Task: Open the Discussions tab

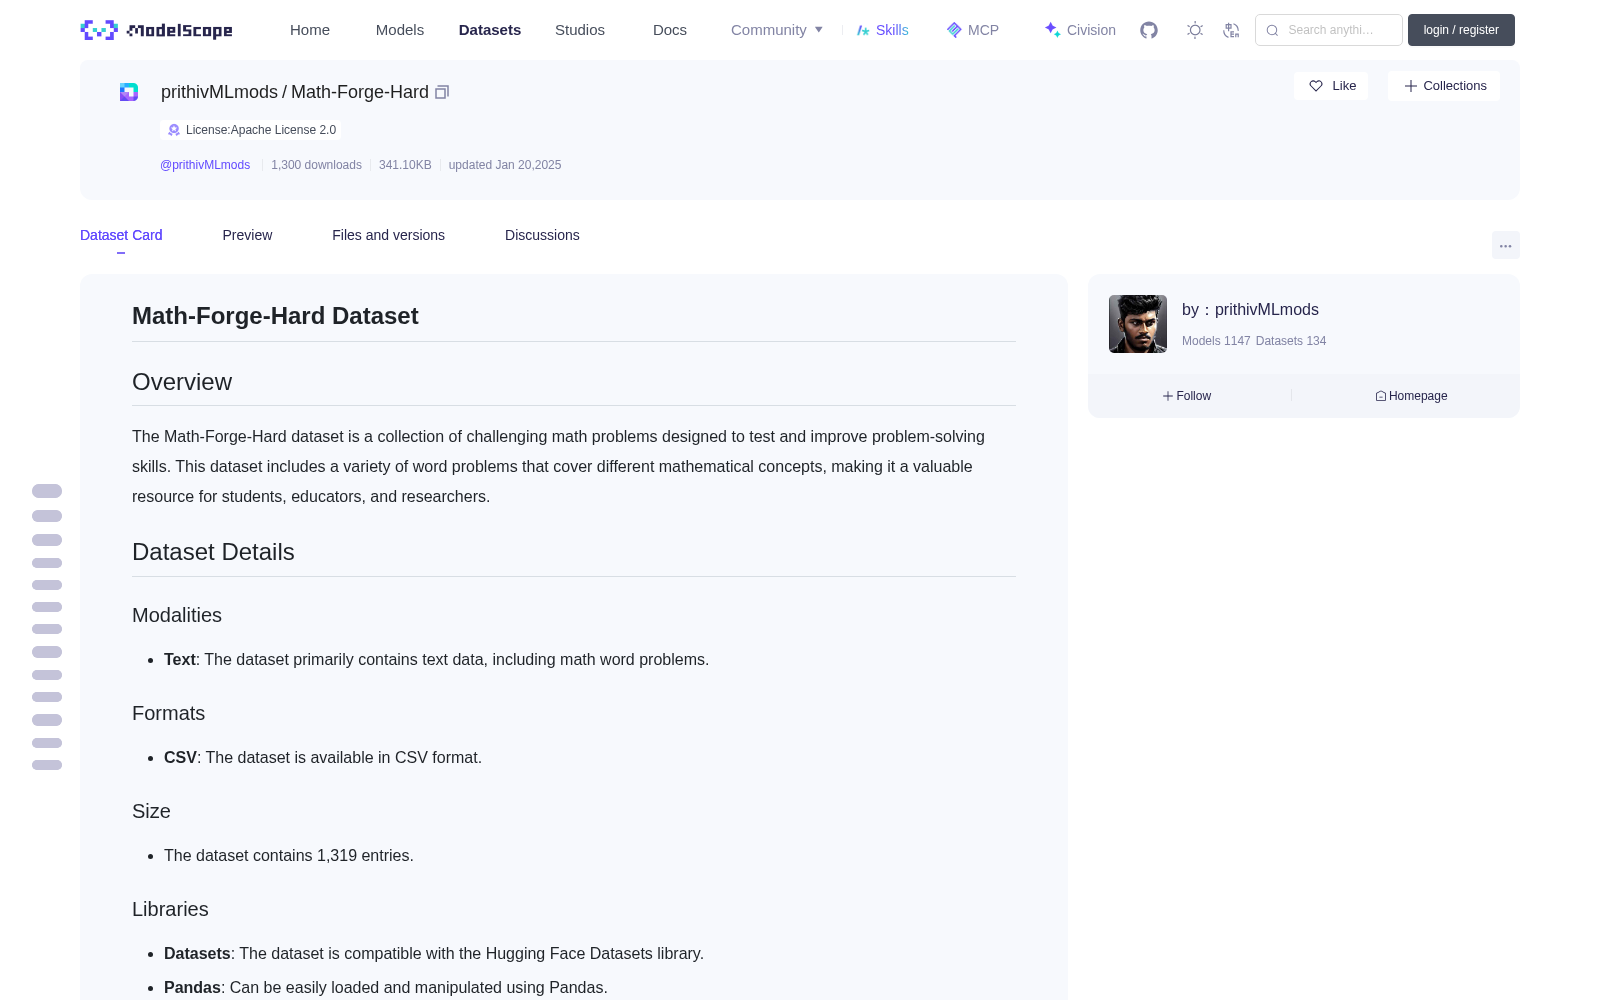Action: (542, 235)
